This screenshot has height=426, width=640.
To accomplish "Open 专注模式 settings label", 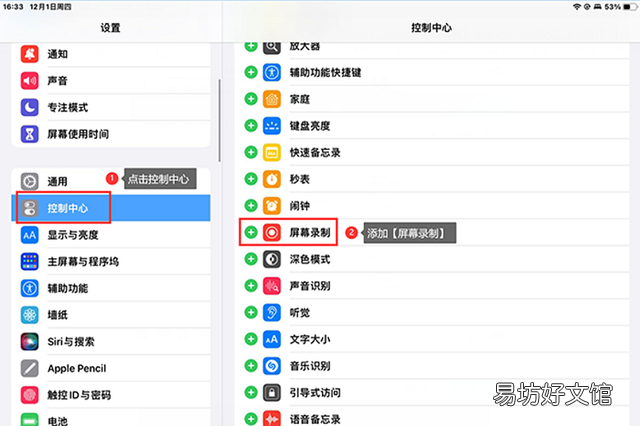I will [68, 107].
